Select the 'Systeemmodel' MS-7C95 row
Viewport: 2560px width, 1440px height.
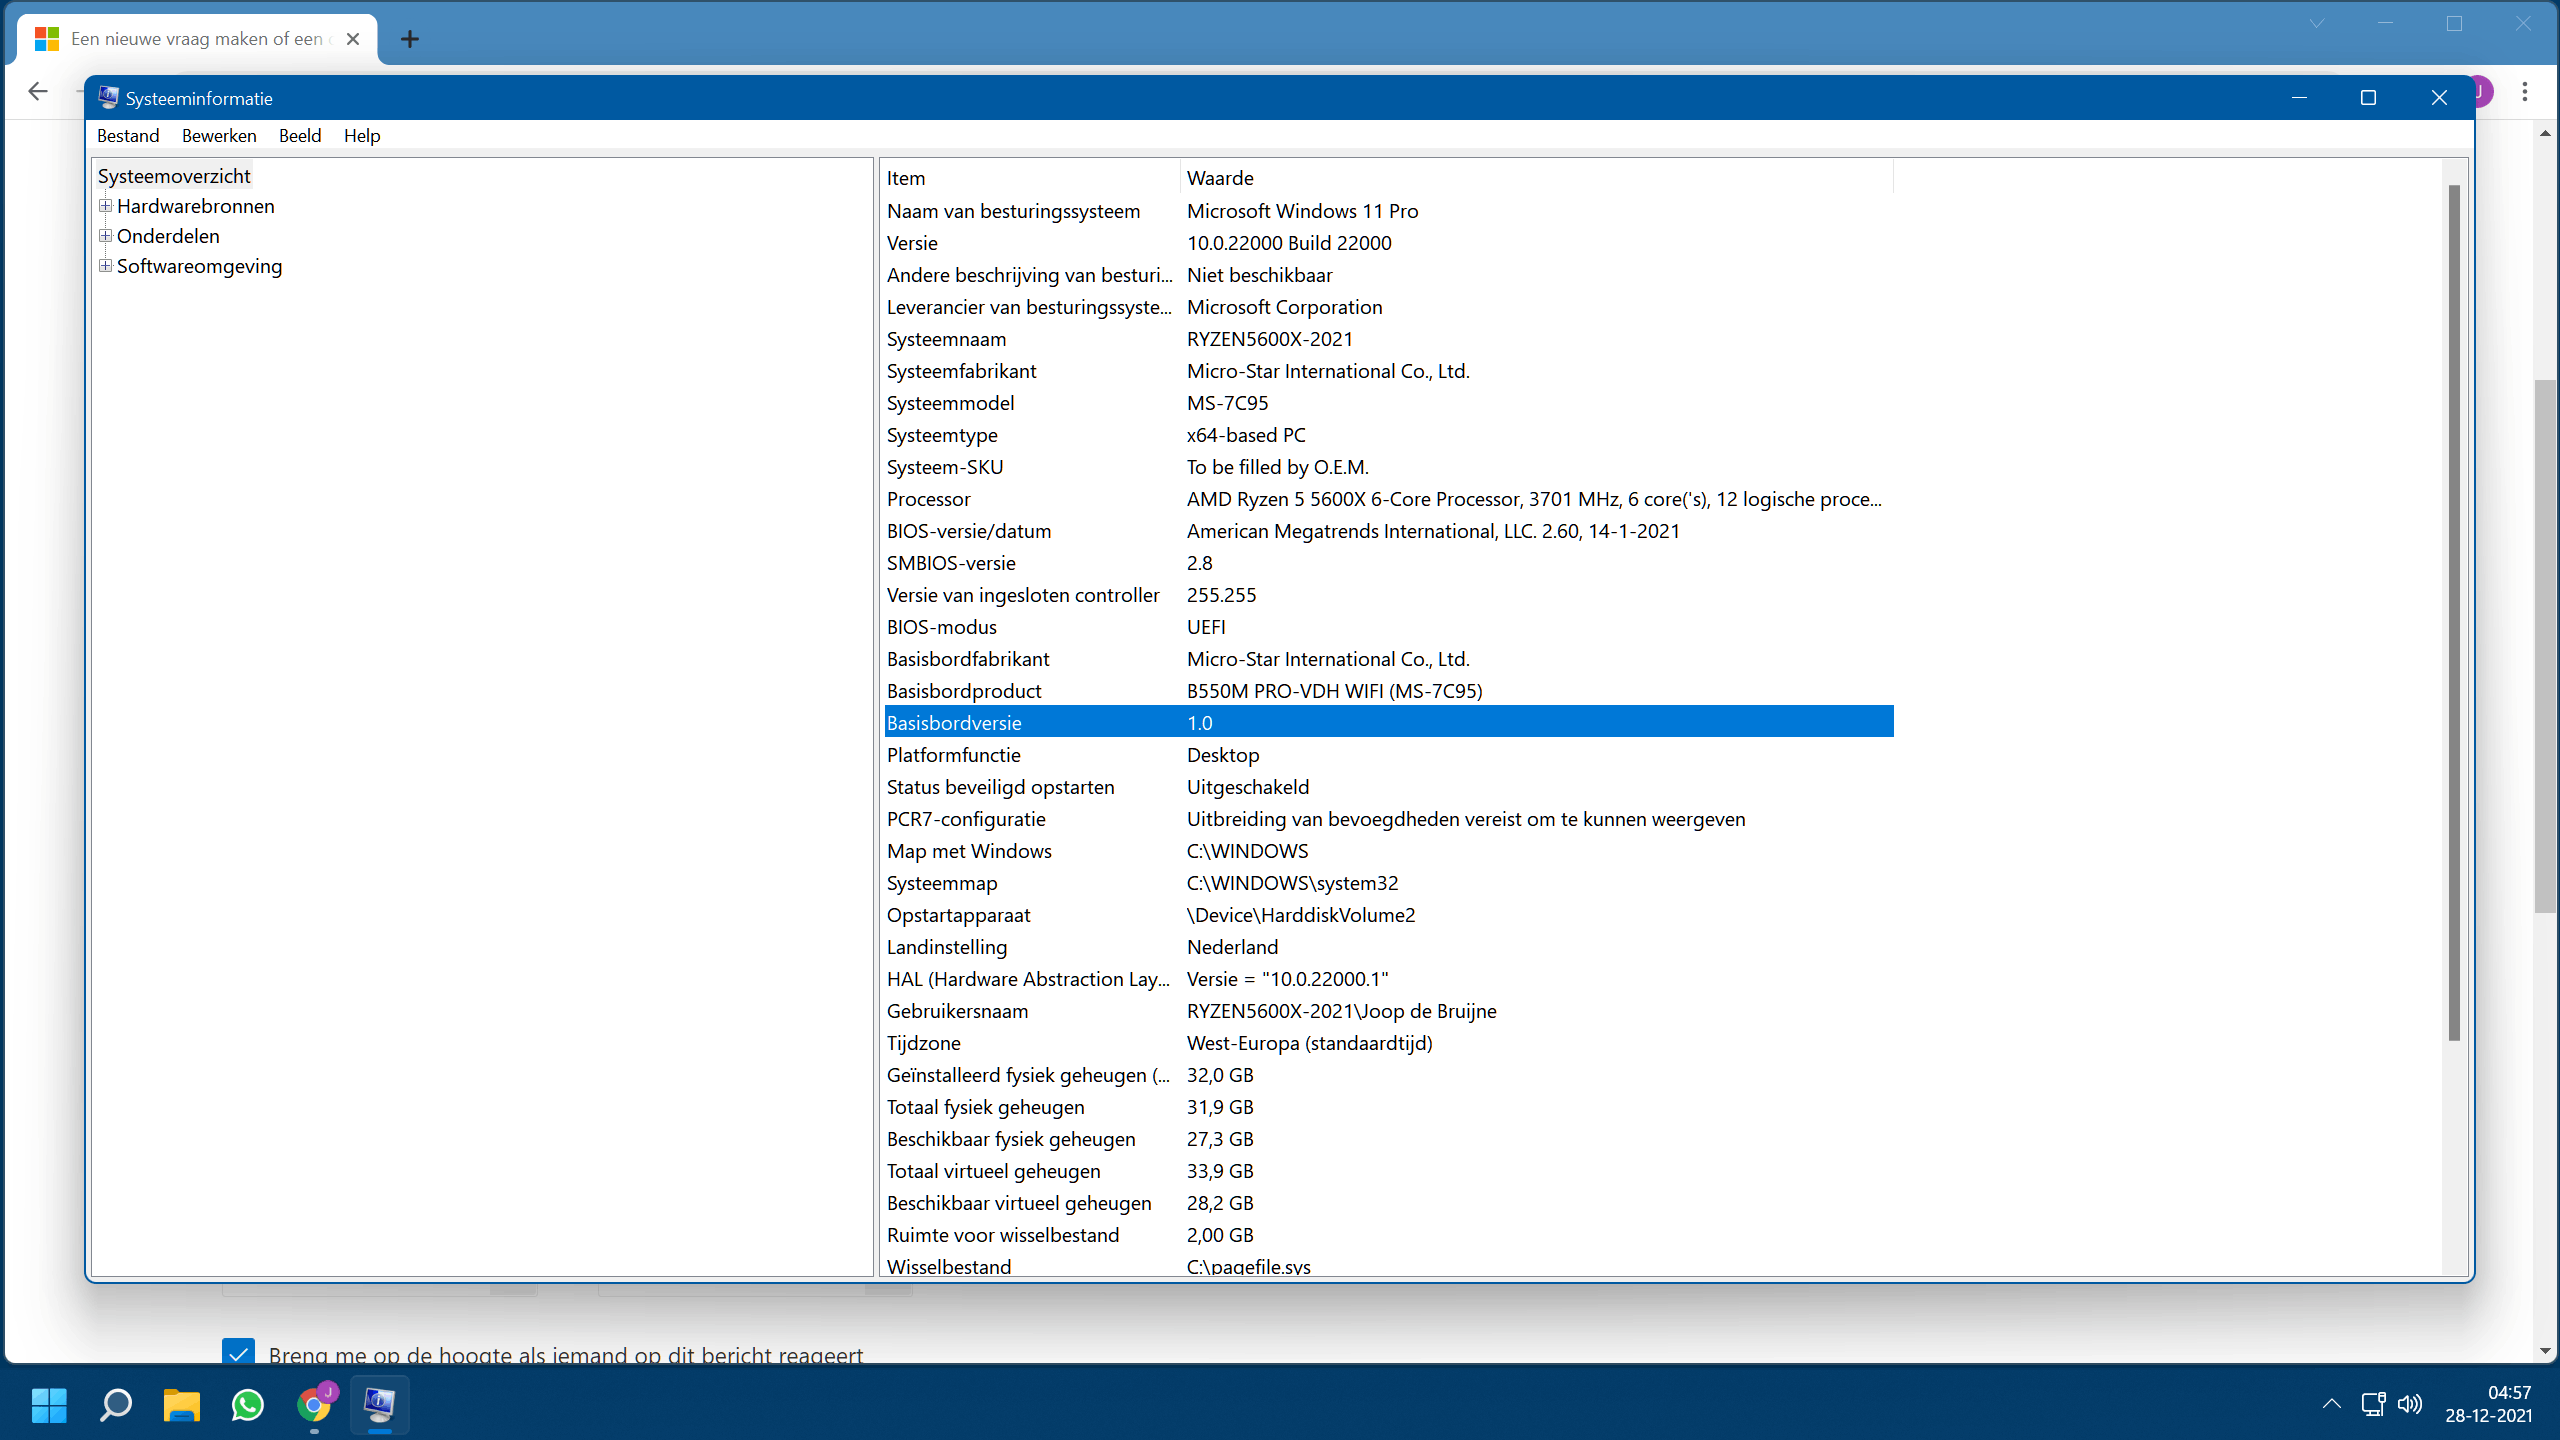pyautogui.click(x=1389, y=403)
